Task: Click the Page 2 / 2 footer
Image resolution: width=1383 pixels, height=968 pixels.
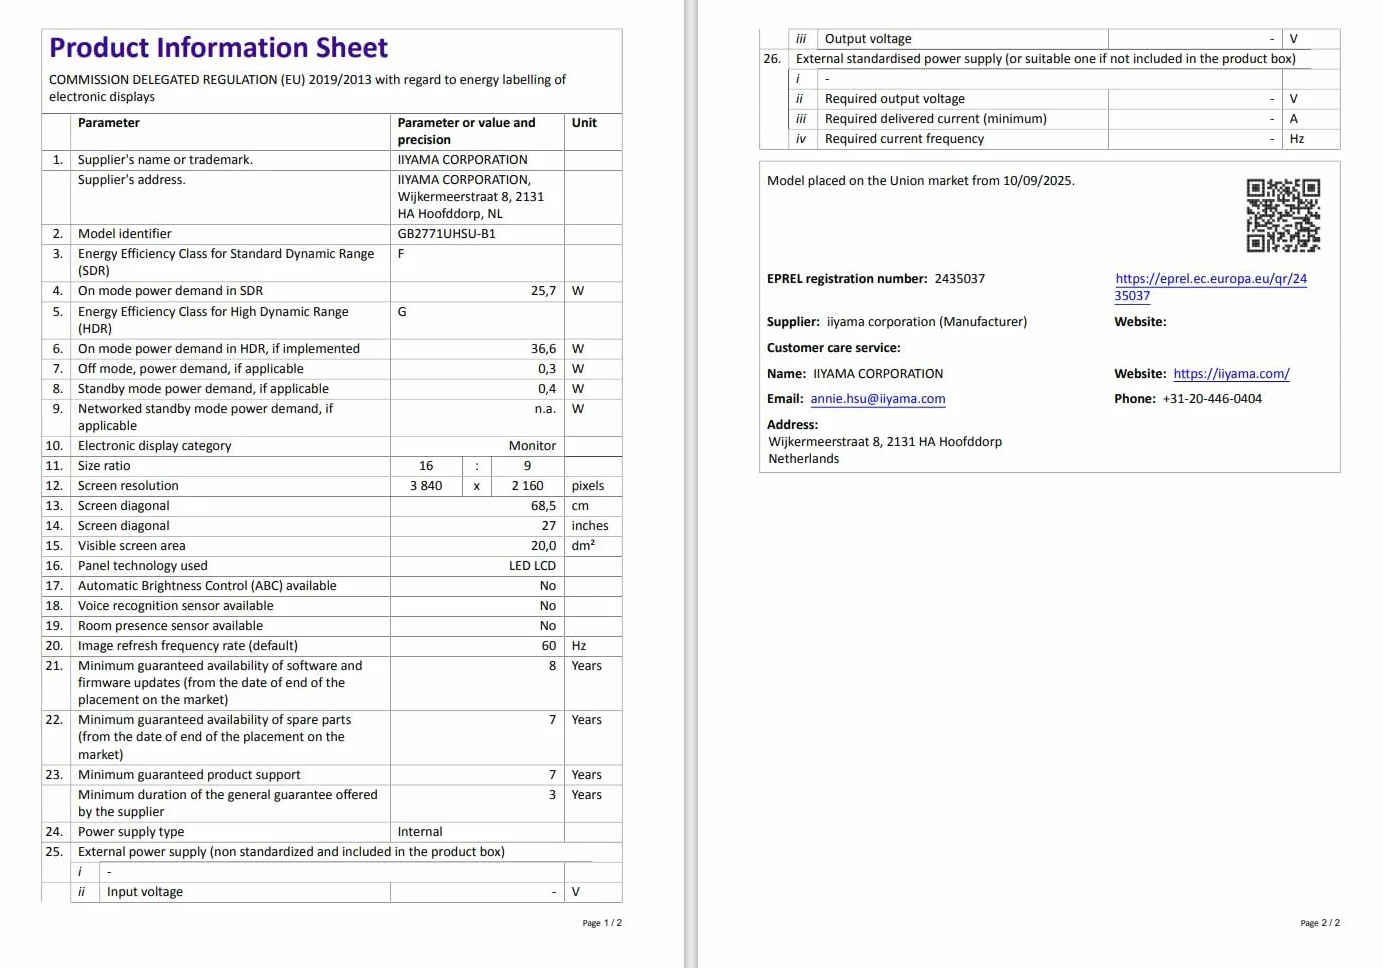Action: point(1320,923)
